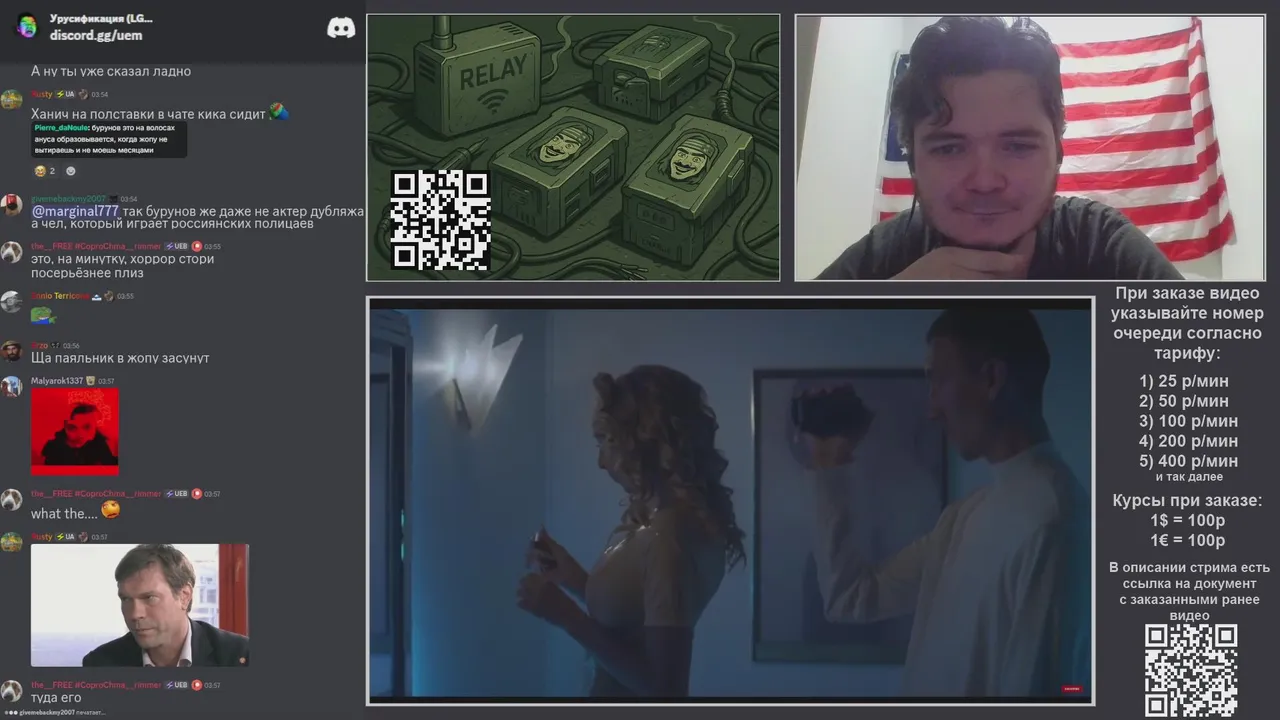
Task: Select the message "это, на минутку, хоррор стори"
Action: pyautogui.click(x=122, y=259)
